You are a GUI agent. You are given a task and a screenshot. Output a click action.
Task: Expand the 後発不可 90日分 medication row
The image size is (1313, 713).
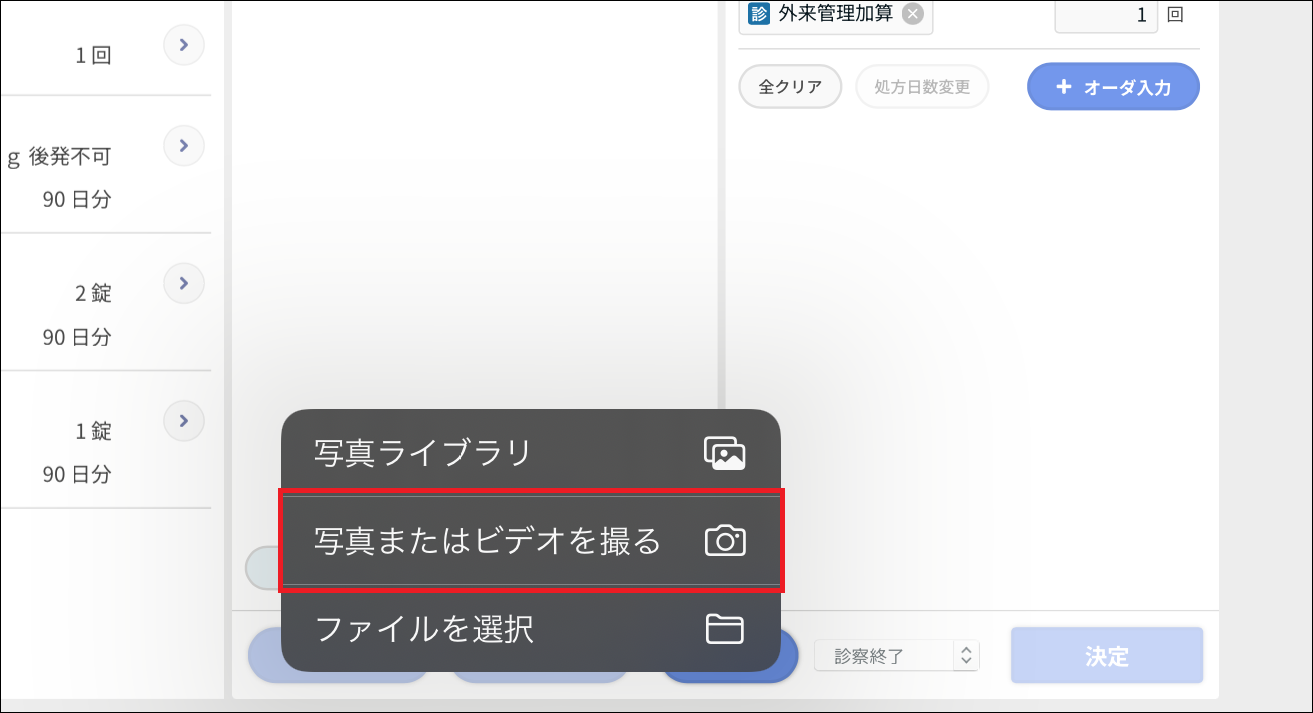(x=183, y=145)
